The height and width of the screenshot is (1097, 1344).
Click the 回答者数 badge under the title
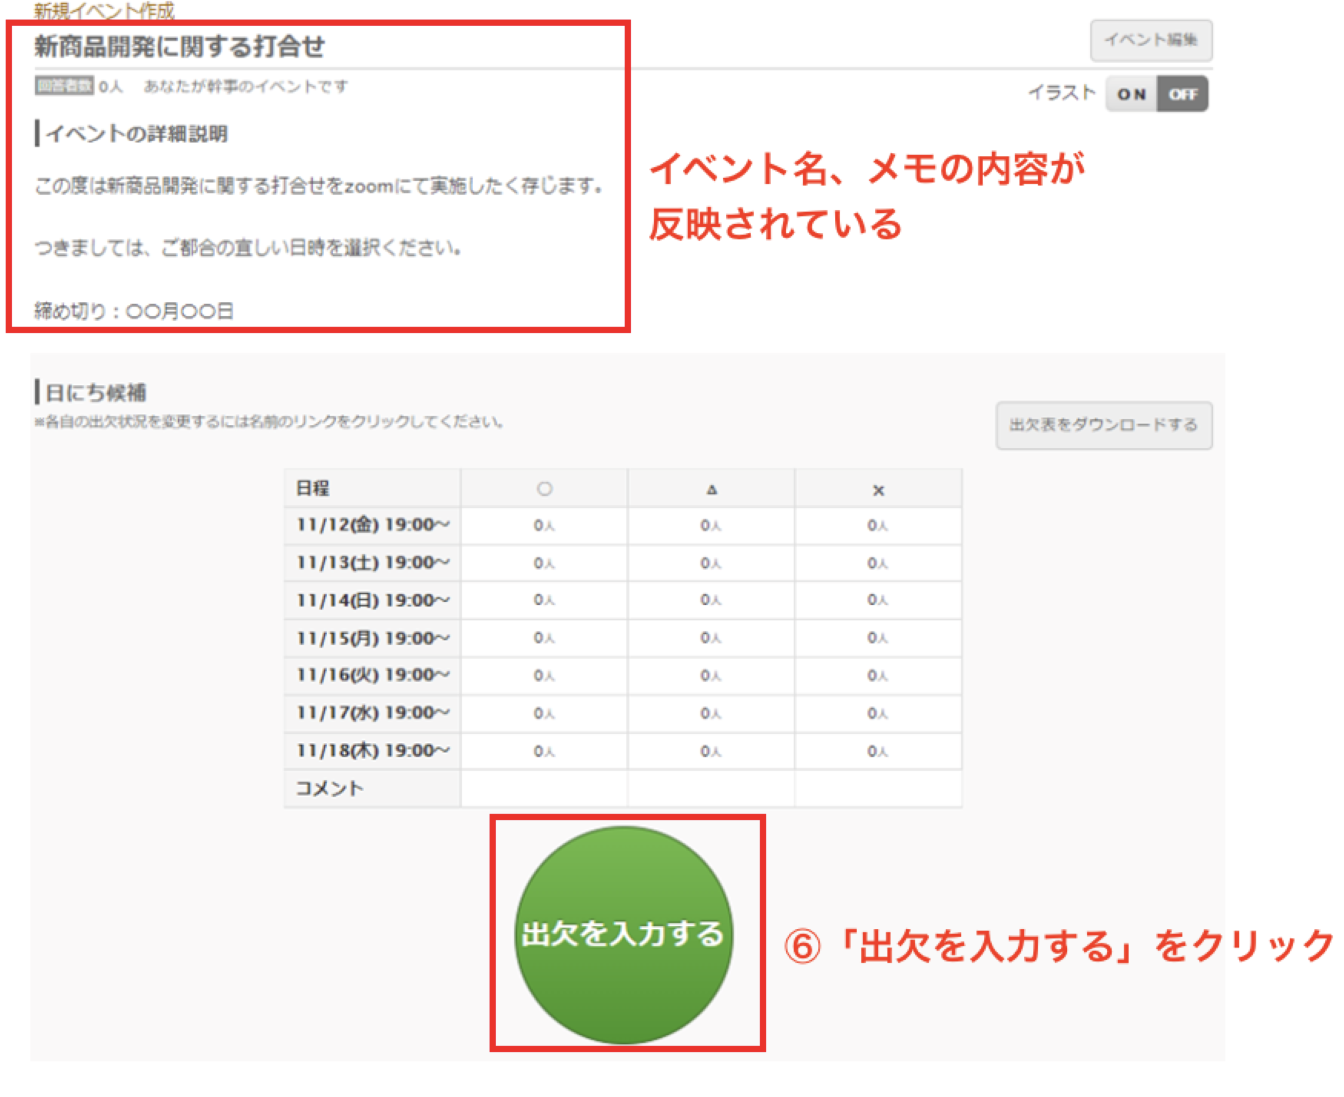64,86
